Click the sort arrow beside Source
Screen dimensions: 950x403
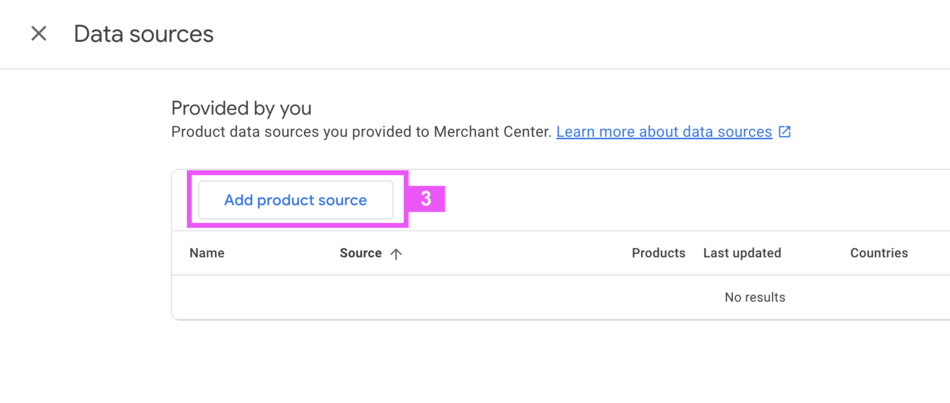pos(396,254)
